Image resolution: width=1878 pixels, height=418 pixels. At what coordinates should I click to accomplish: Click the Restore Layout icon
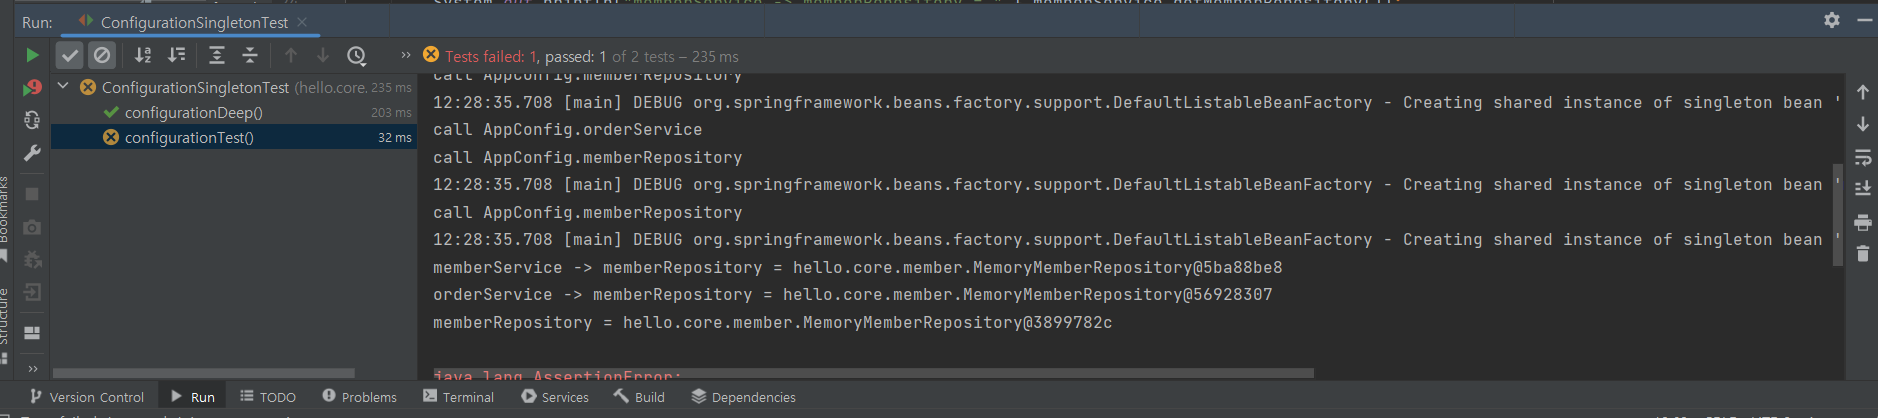[32, 333]
